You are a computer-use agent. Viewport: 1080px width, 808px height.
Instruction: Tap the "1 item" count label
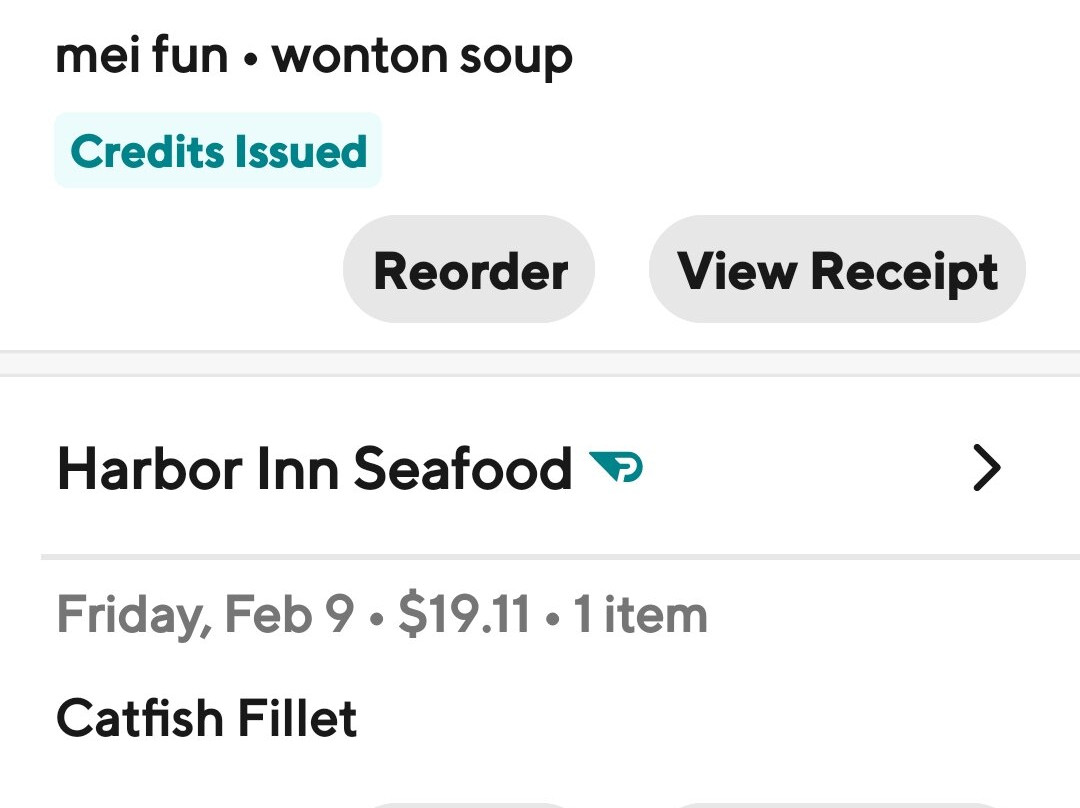640,614
